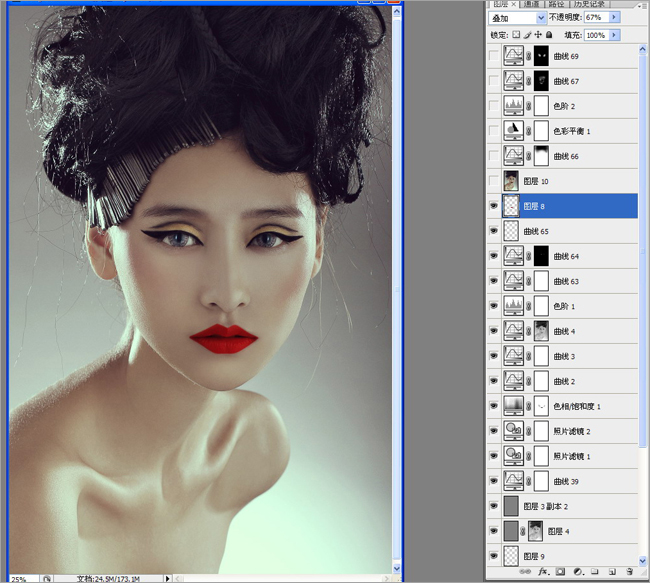
Task: Click image window scroll up arrow
Action: (x=397, y=12)
